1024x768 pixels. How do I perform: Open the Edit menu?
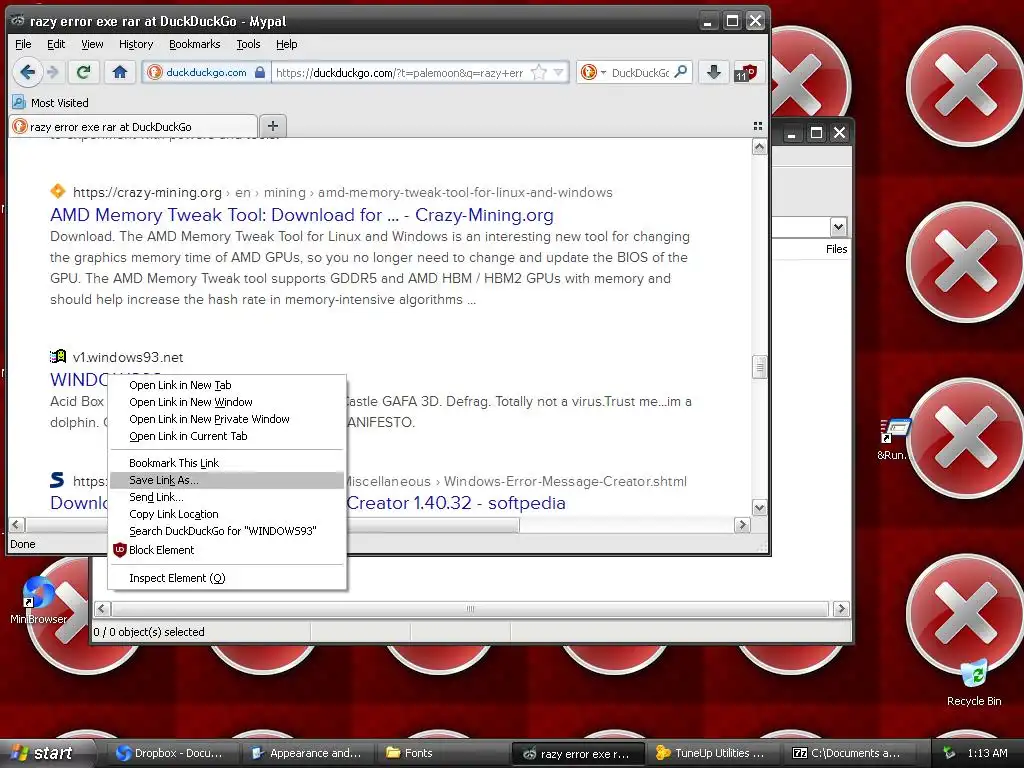coord(56,44)
